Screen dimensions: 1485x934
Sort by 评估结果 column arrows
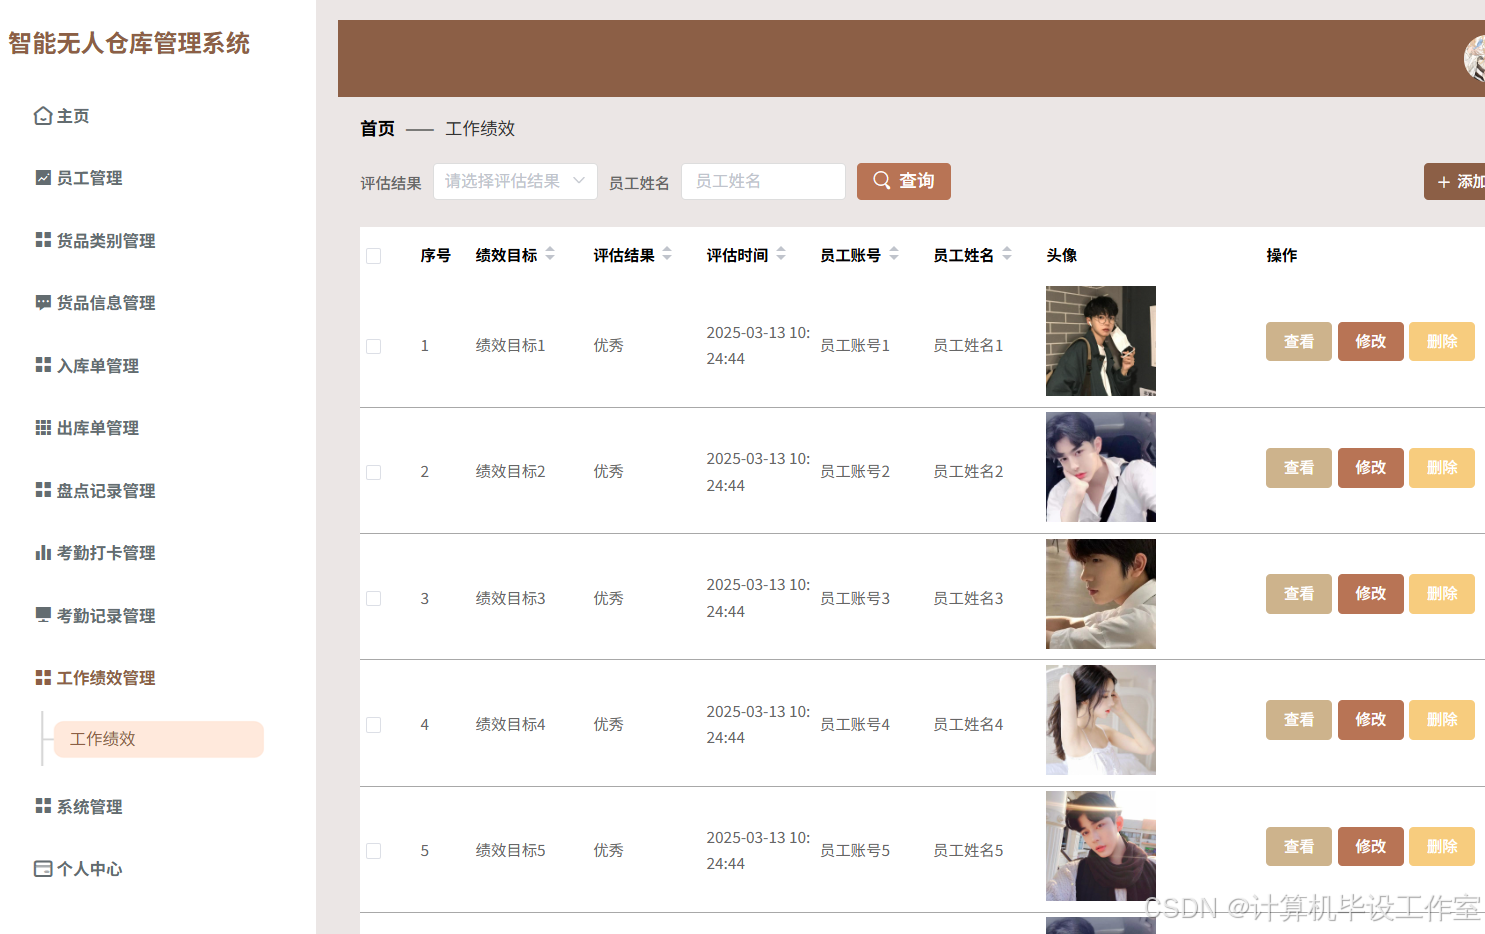pyautogui.click(x=667, y=254)
